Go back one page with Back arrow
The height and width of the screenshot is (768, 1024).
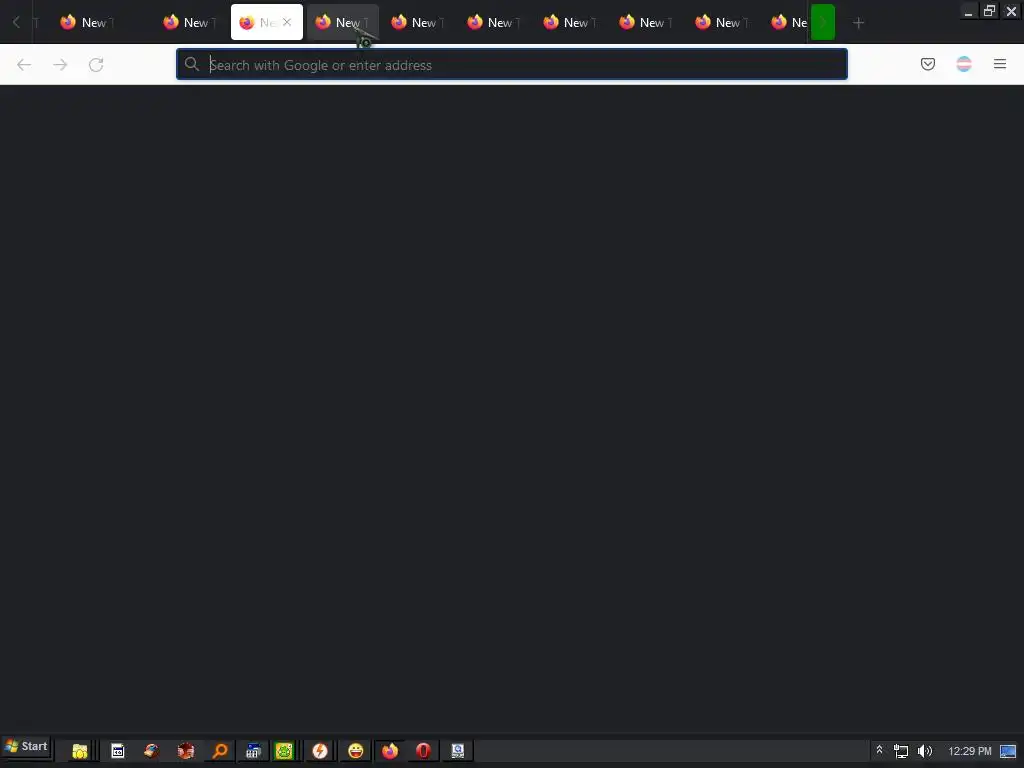24,65
